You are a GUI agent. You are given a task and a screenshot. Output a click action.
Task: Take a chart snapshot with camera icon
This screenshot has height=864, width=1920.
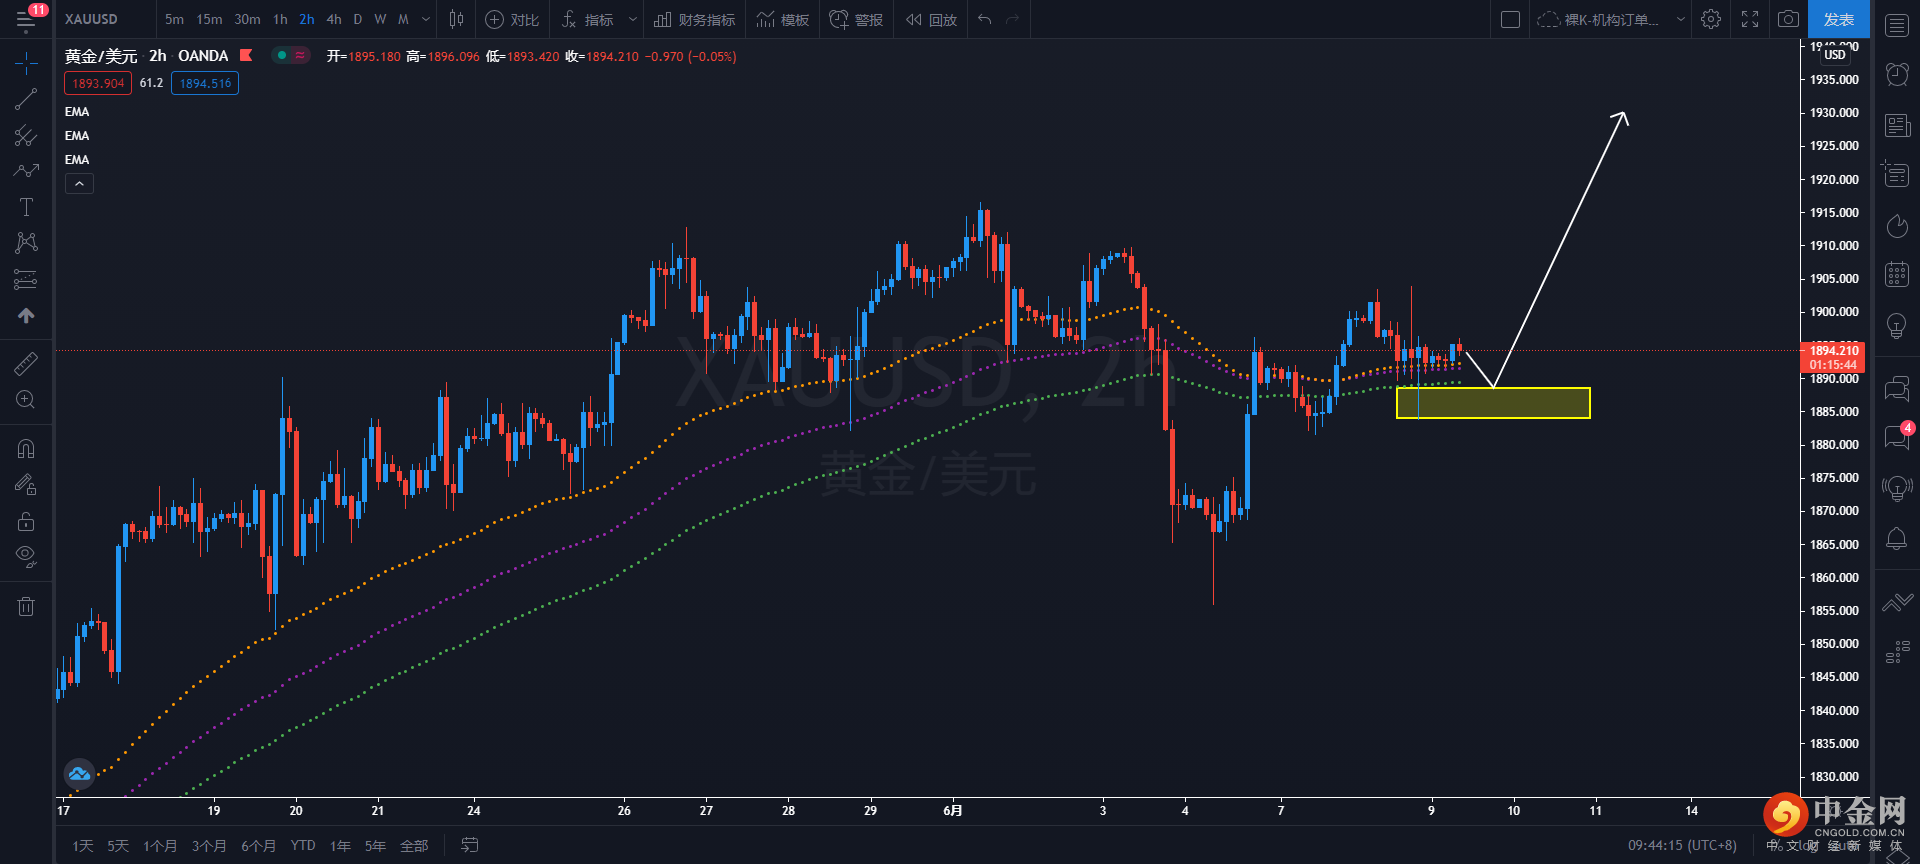[1788, 20]
